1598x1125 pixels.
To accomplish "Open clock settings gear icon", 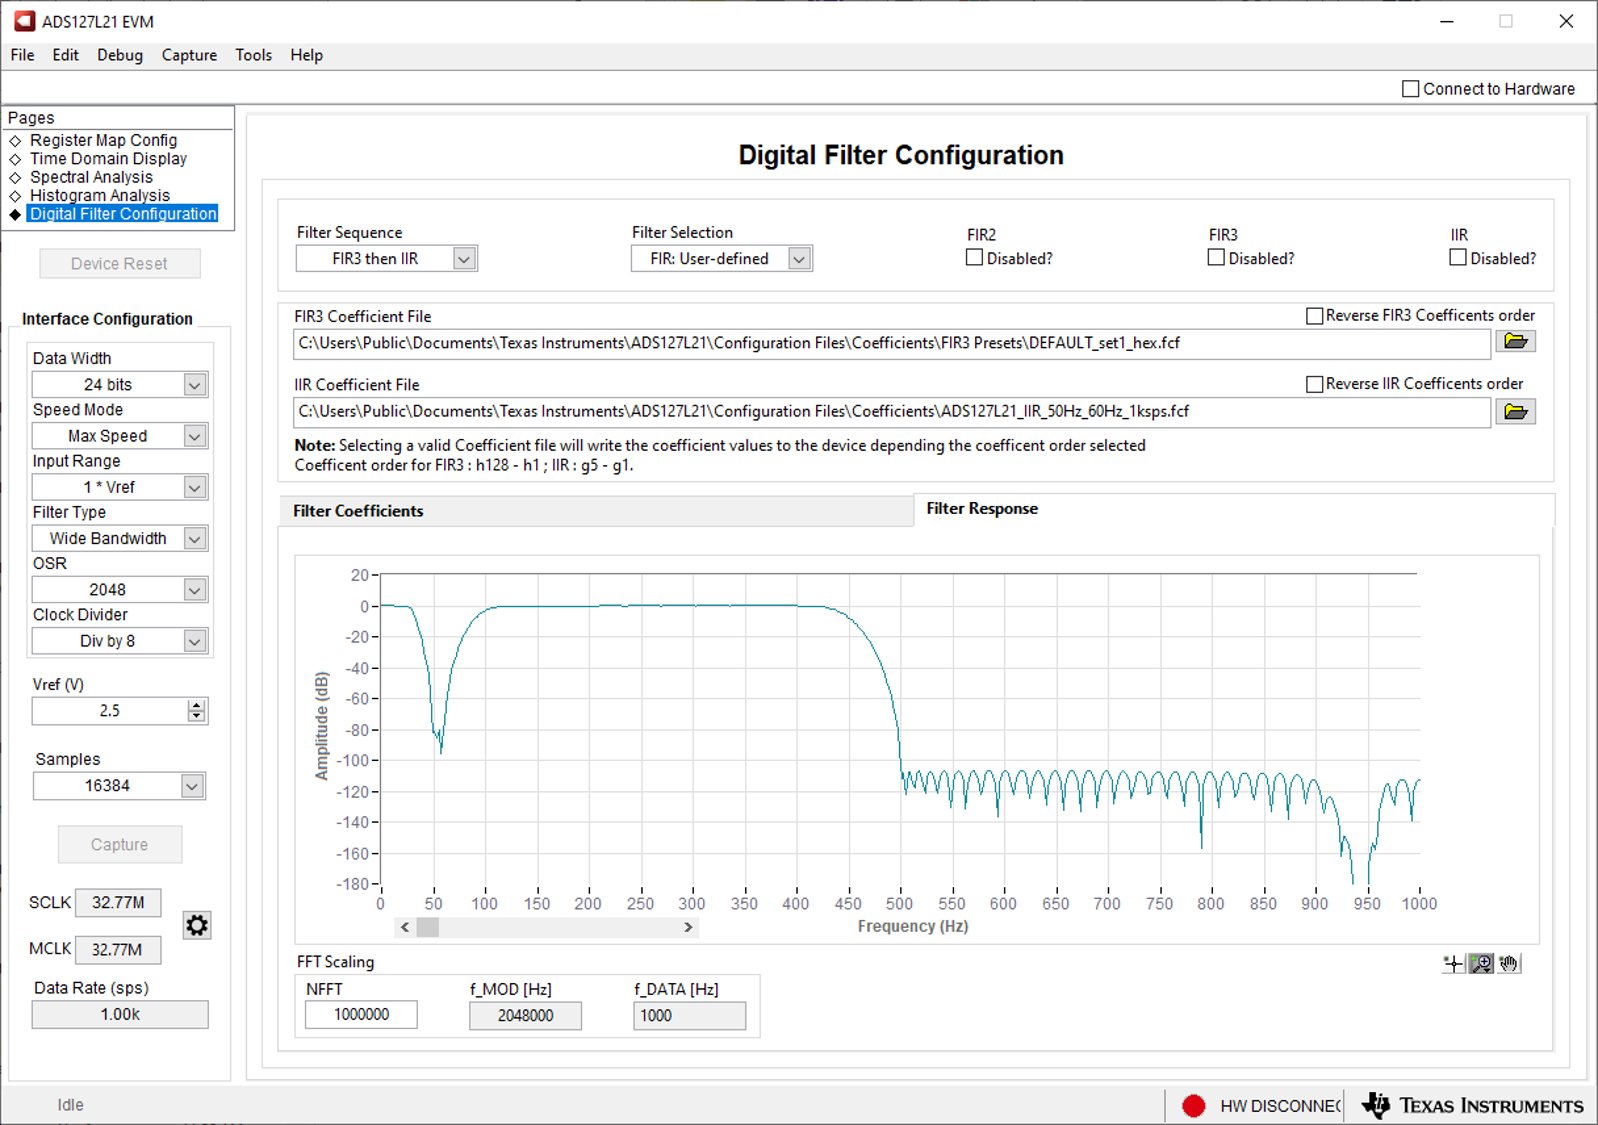I will tap(197, 925).
